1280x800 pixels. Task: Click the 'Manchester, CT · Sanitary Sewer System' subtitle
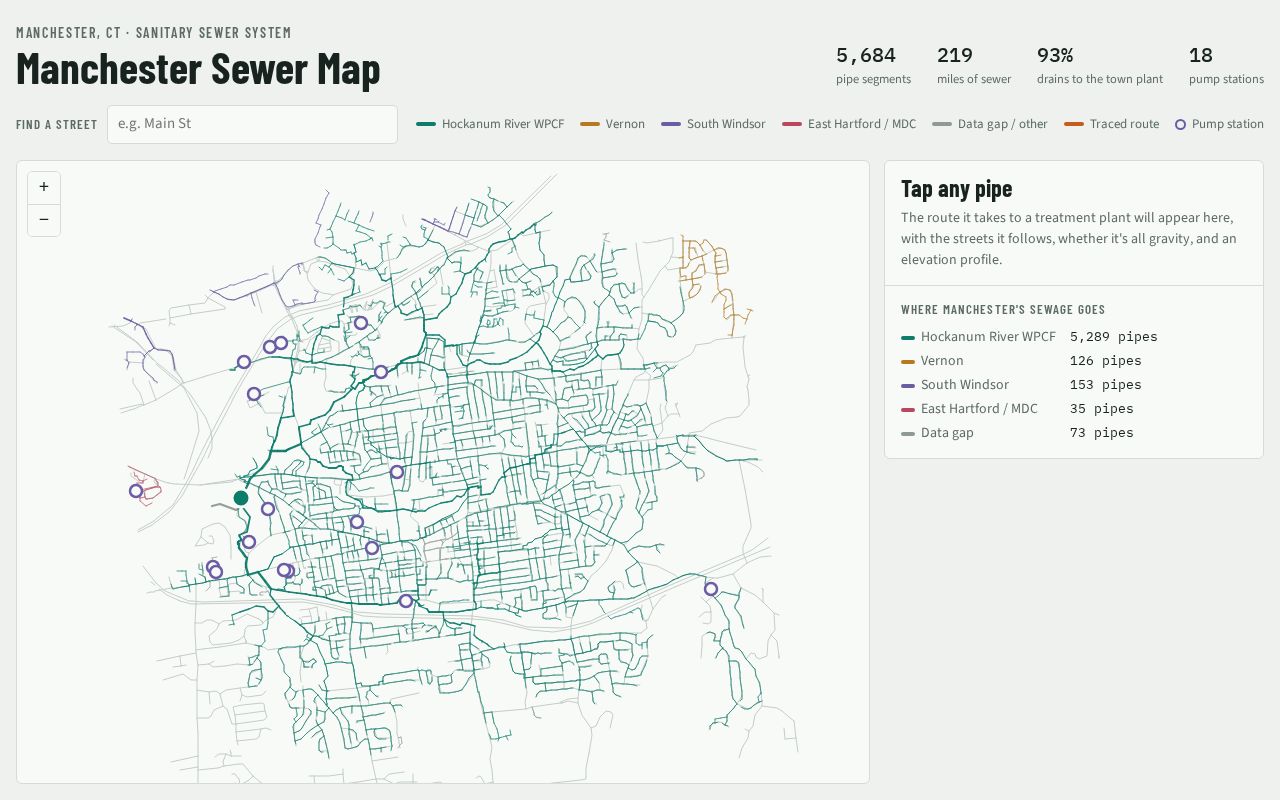pyautogui.click(x=154, y=33)
